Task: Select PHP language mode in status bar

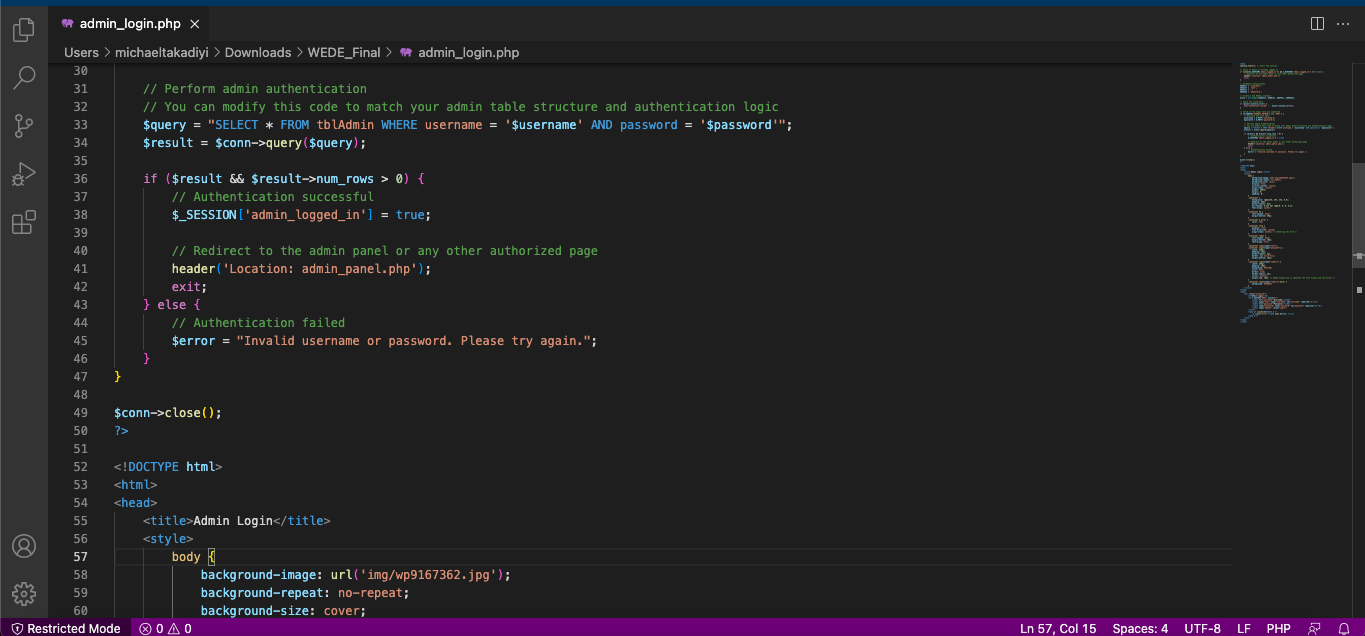Action: 1278,628
